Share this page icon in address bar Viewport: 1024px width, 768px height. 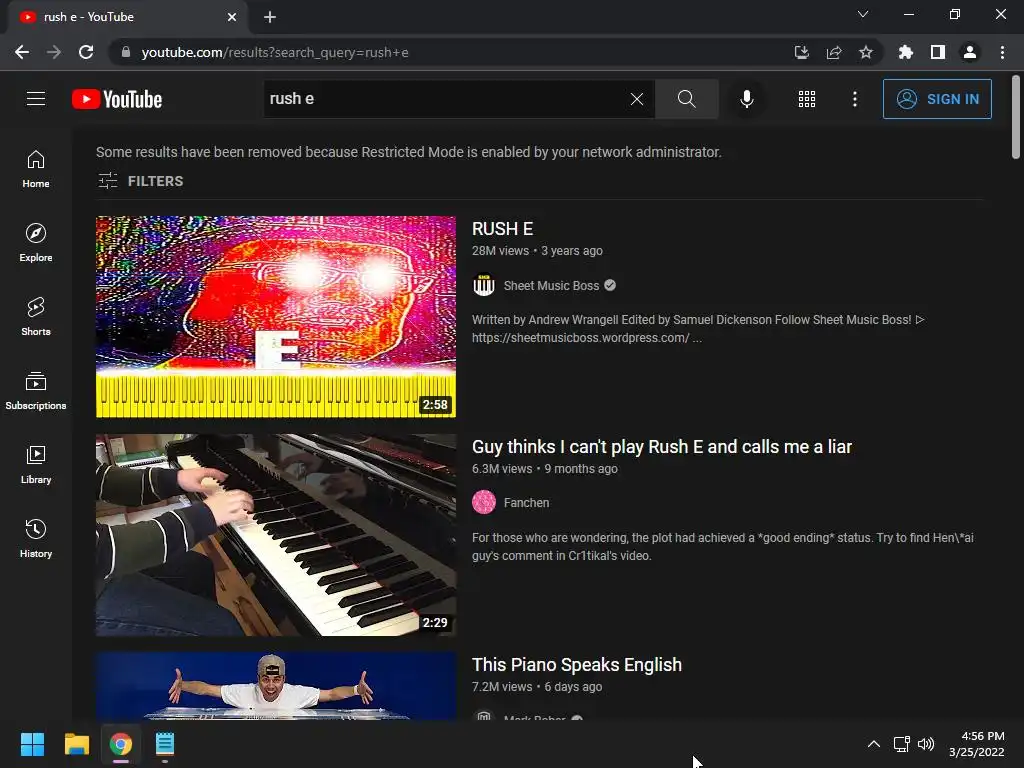(x=833, y=52)
